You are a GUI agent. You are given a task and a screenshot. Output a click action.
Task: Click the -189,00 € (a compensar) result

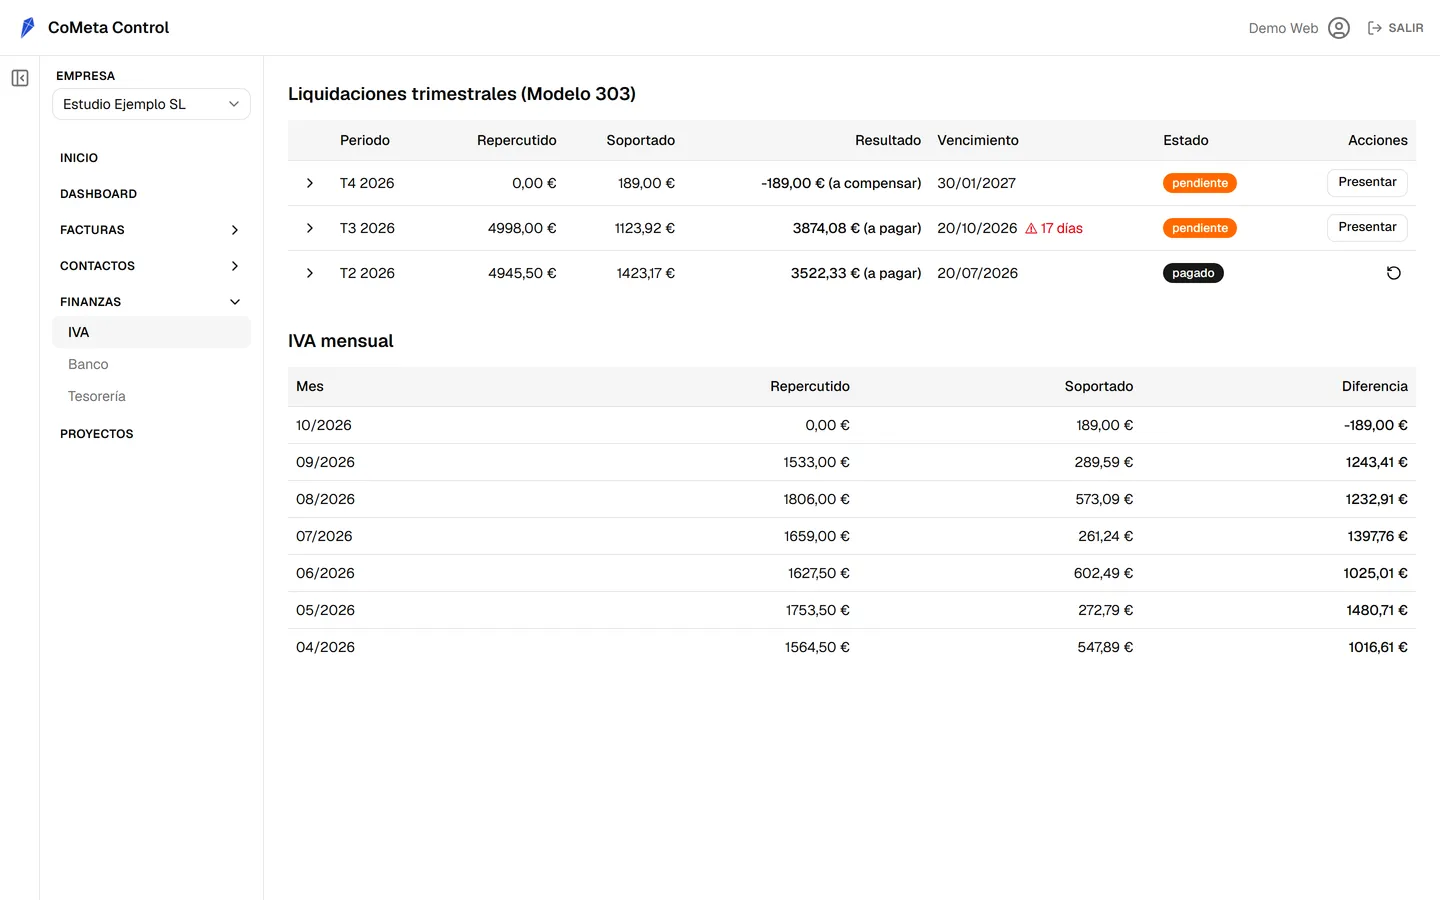coord(841,183)
